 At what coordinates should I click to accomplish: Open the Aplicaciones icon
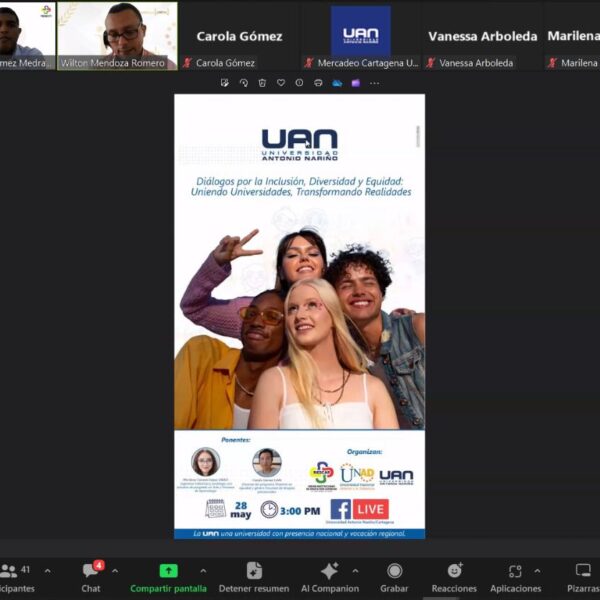[x=515, y=571]
